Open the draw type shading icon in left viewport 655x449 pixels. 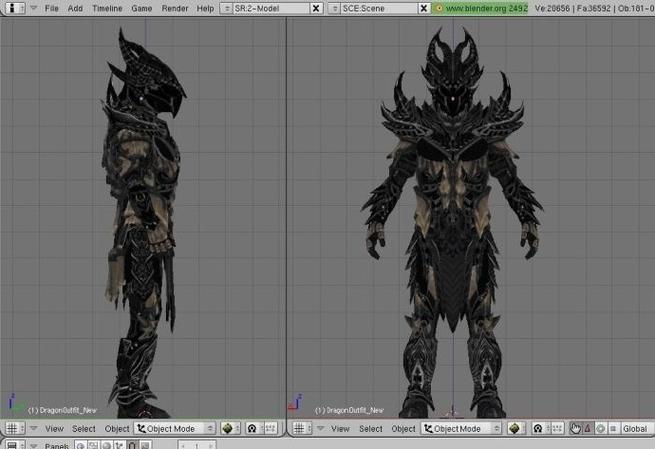tap(230, 429)
